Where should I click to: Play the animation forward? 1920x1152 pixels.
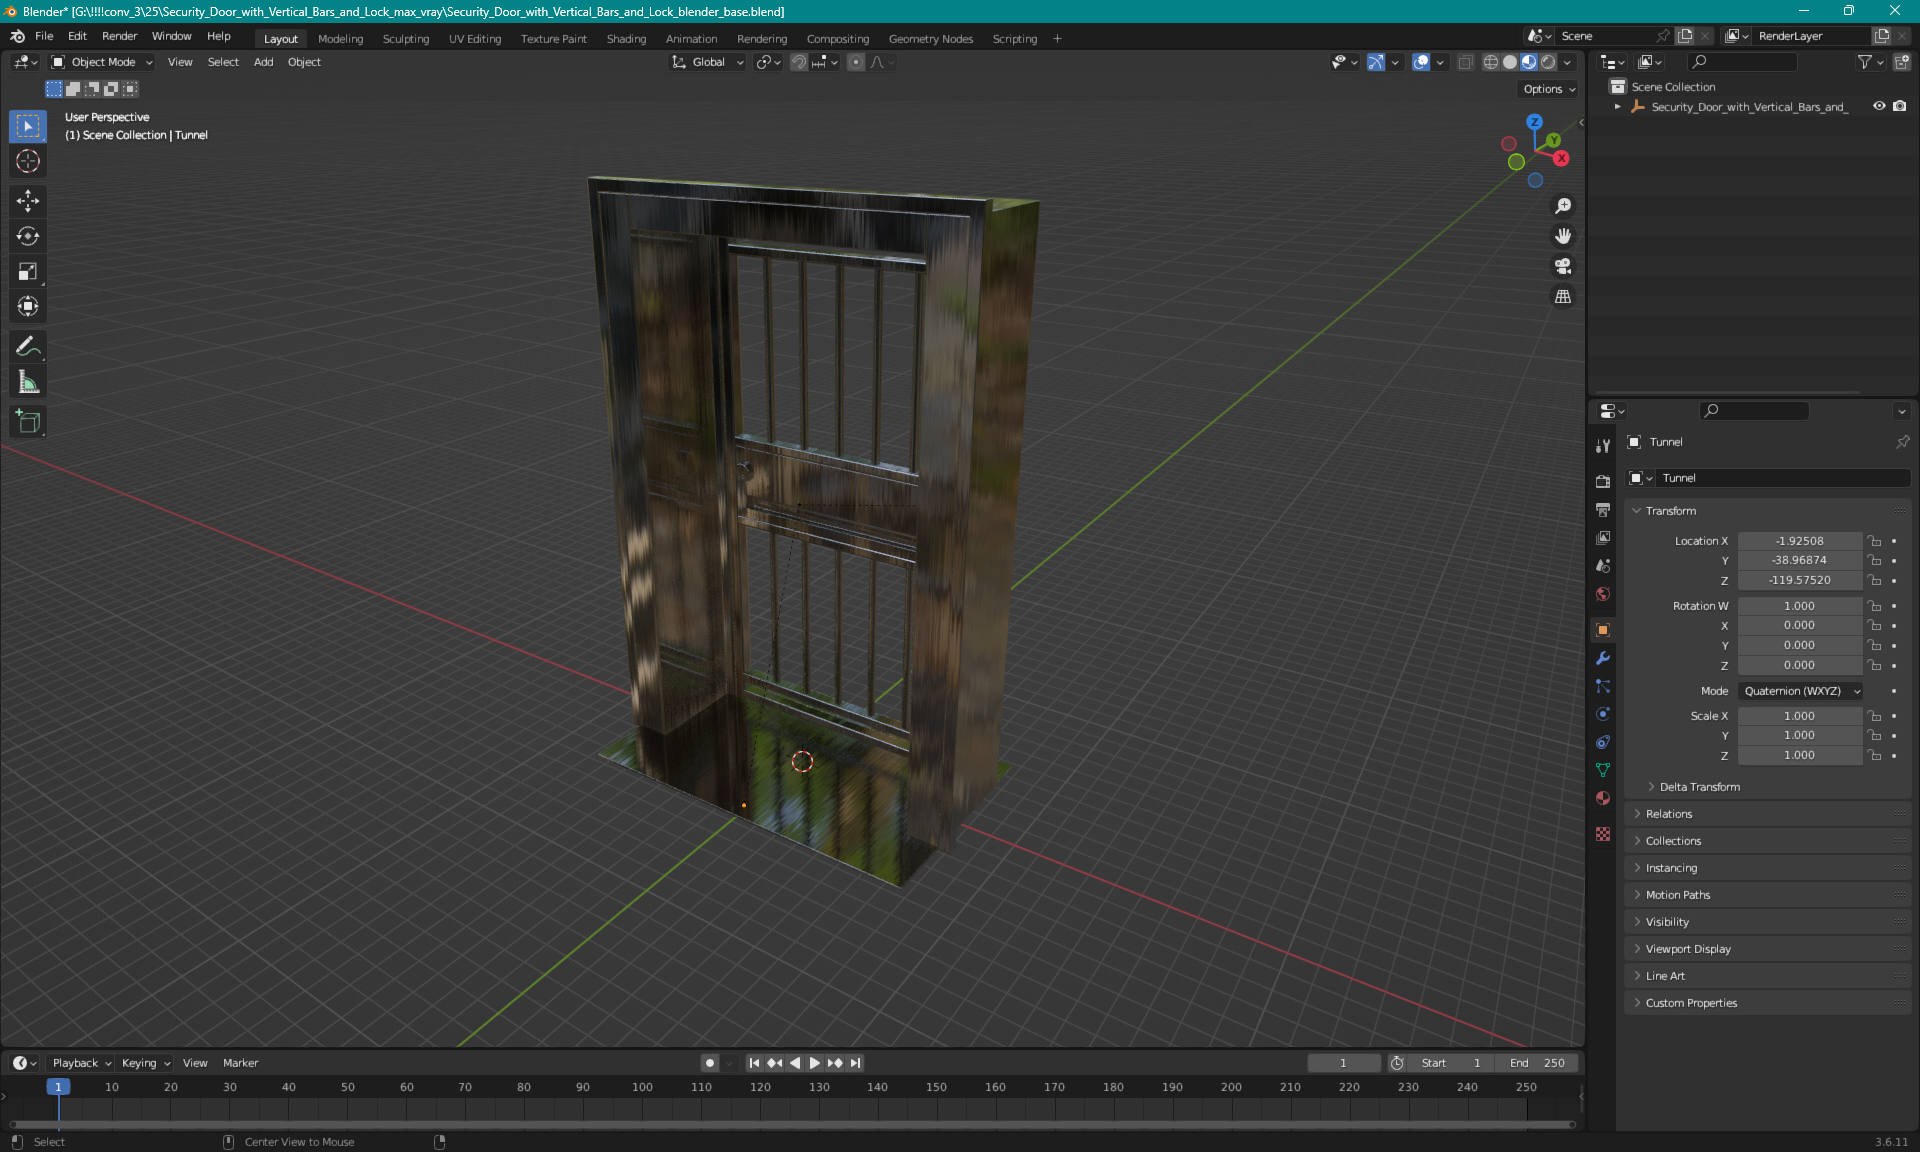[814, 1063]
